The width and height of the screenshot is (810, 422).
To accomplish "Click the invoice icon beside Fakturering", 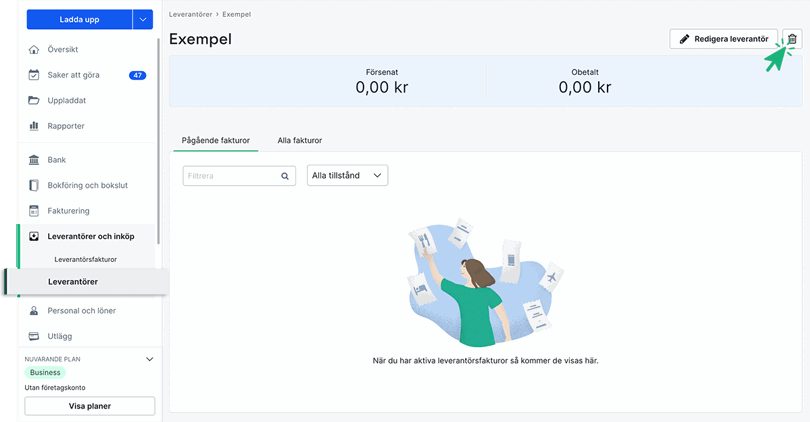I will pyautogui.click(x=34, y=211).
